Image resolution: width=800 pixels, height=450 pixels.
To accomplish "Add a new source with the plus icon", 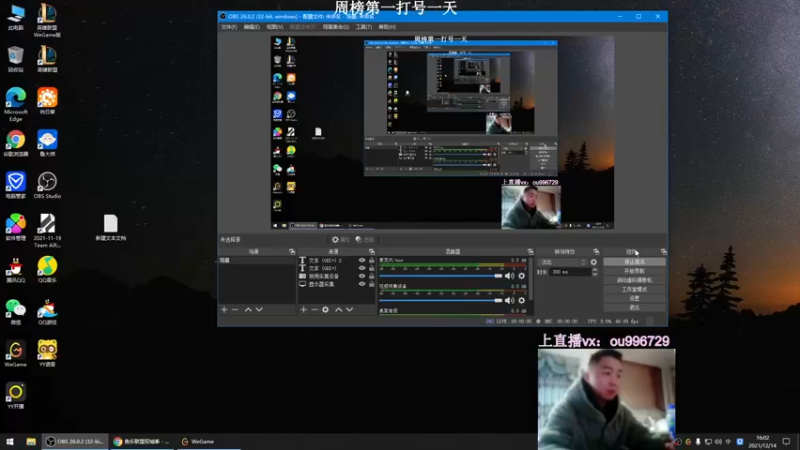I will [x=304, y=310].
